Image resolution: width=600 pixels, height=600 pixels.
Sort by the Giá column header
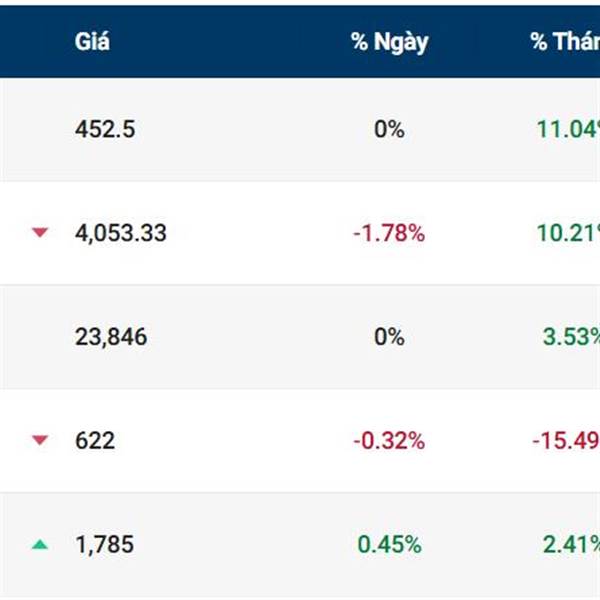92,41
